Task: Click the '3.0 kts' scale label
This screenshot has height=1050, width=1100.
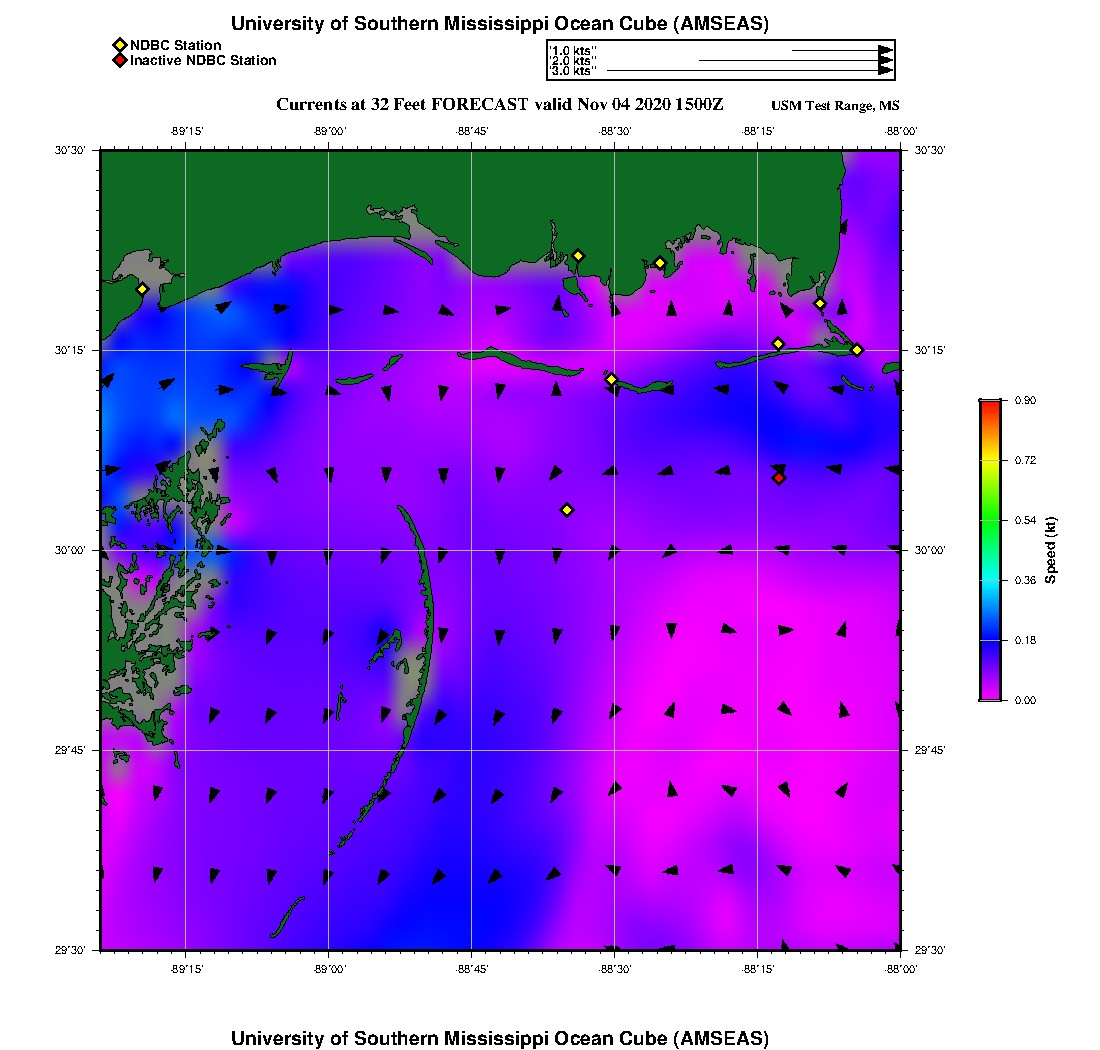Action: [x=574, y=72]
